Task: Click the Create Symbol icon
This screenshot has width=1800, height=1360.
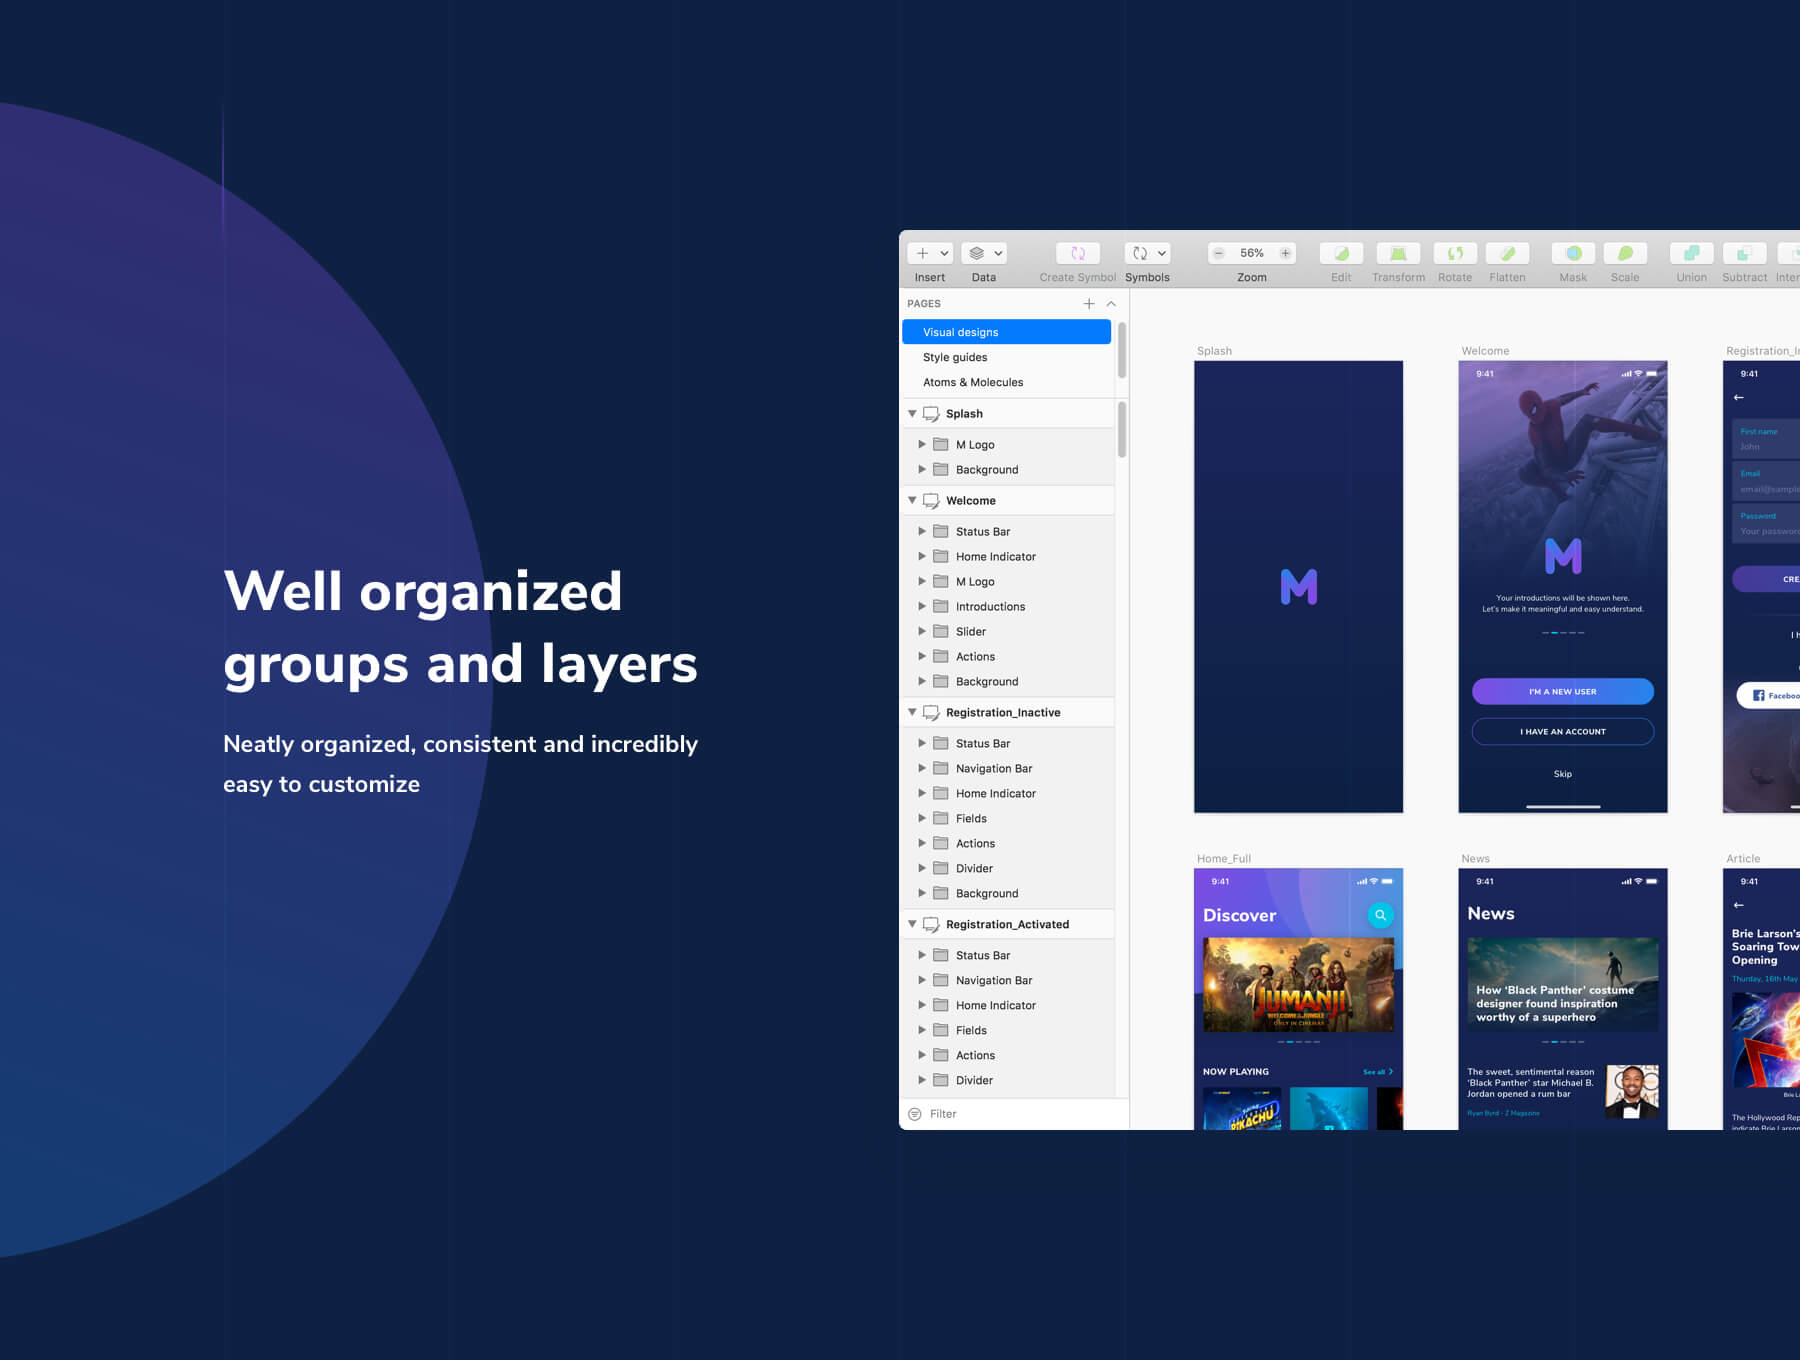Action: tap(1077, 254)
